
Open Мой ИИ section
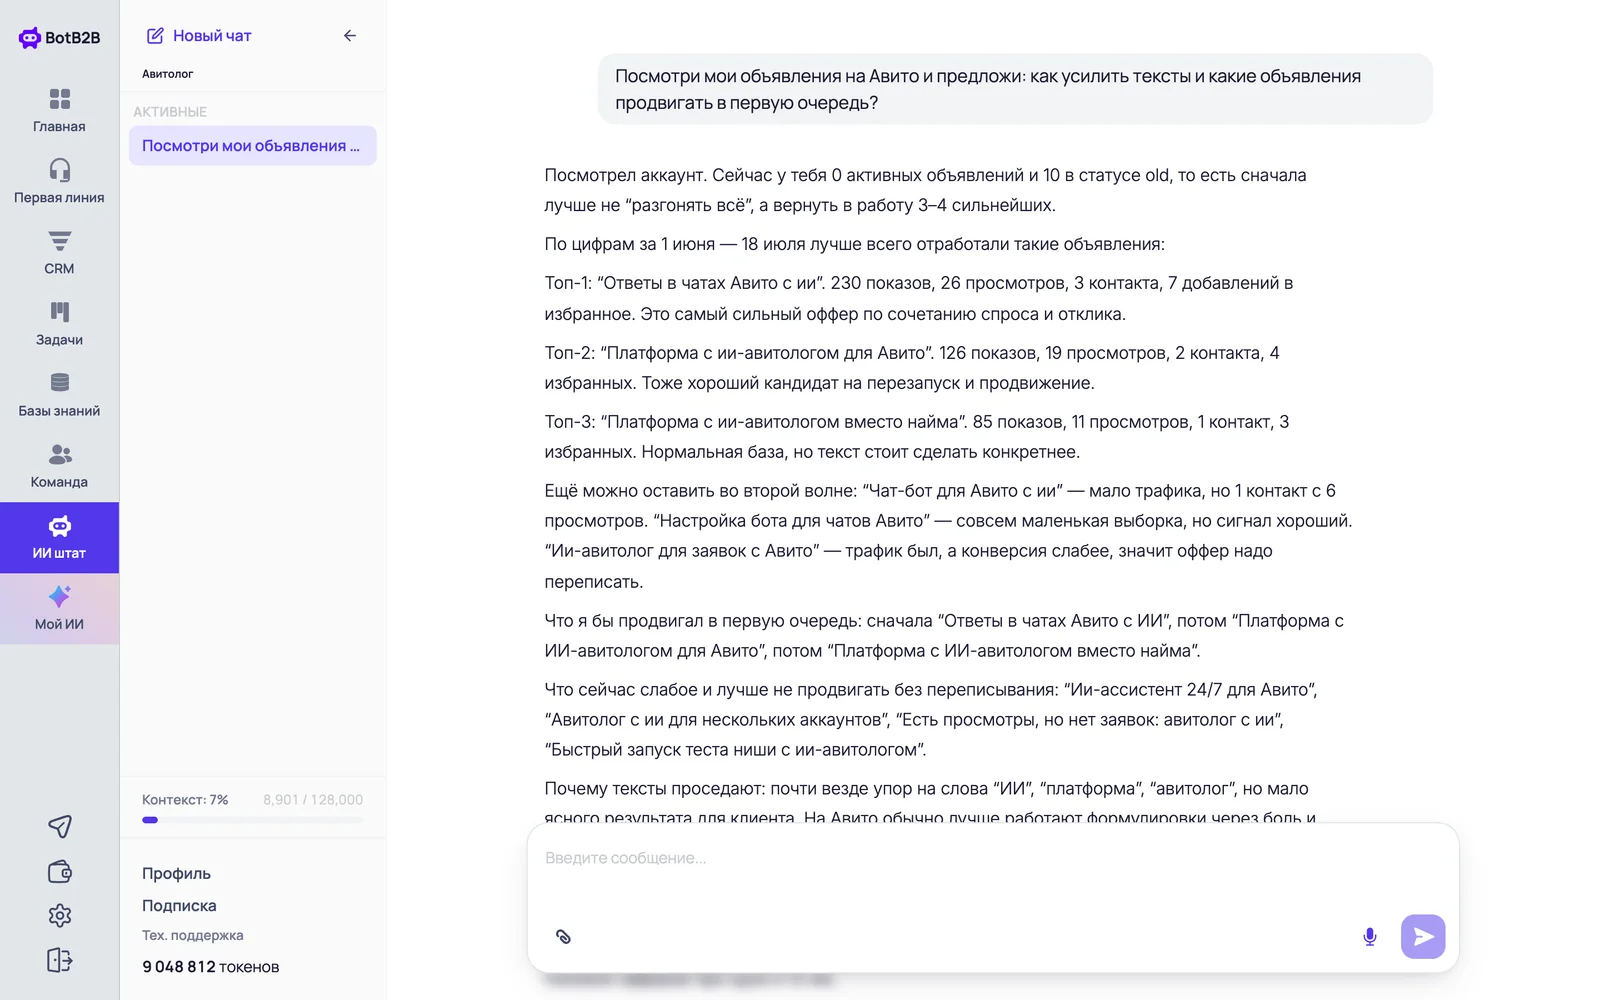(x=59, y=609)
